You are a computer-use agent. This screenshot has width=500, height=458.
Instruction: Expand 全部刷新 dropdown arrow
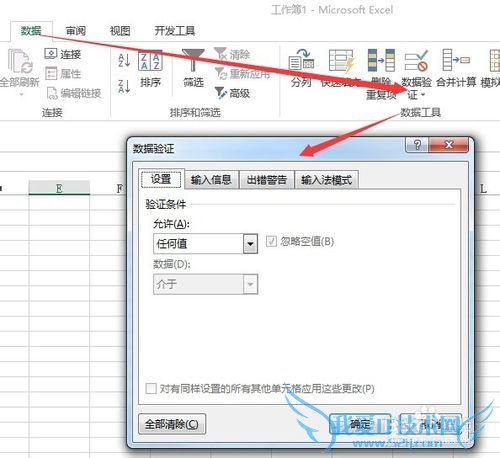[21, 95]
